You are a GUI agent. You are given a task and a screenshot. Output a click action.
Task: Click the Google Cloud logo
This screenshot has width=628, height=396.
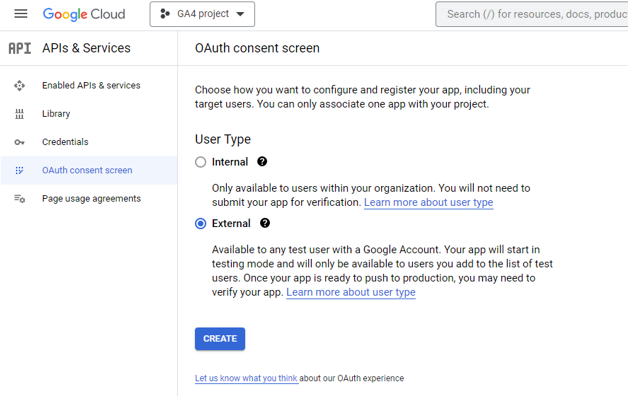point(84,14)
